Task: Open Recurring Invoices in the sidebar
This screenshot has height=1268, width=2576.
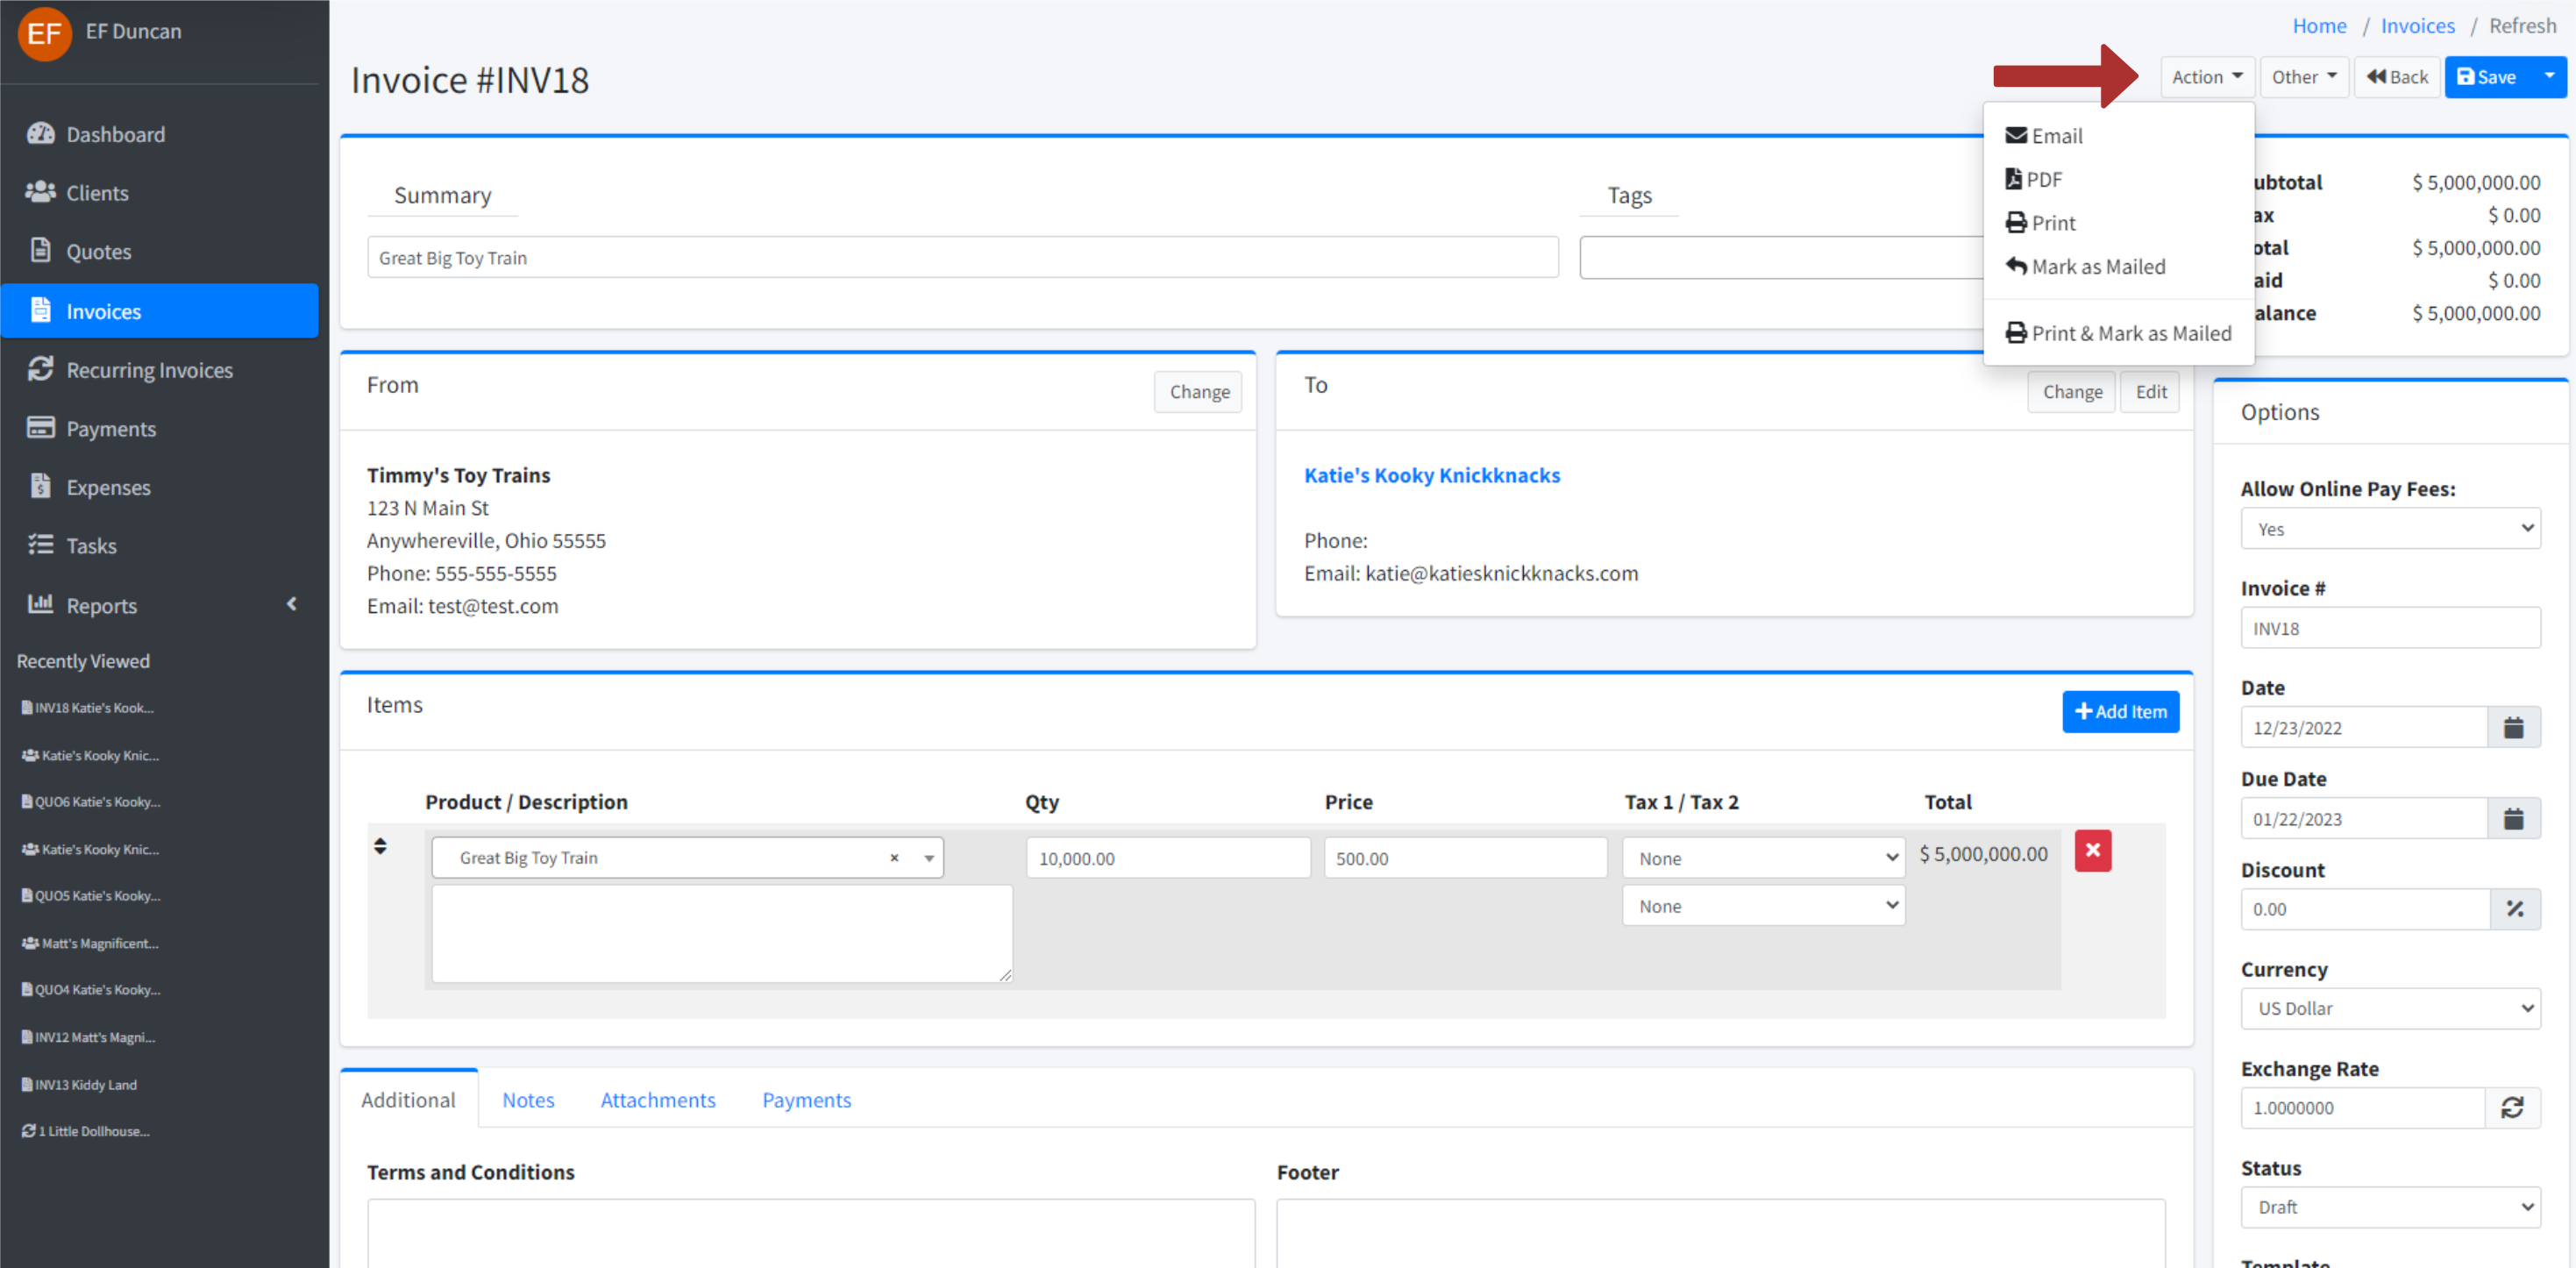Action: tap(149, 370)
